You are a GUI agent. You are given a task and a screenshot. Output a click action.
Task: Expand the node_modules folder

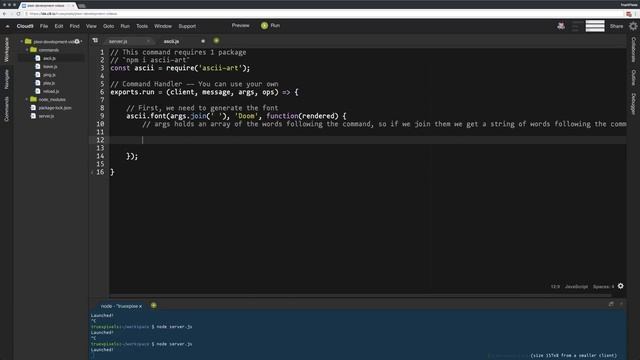(x=27, y=99)
